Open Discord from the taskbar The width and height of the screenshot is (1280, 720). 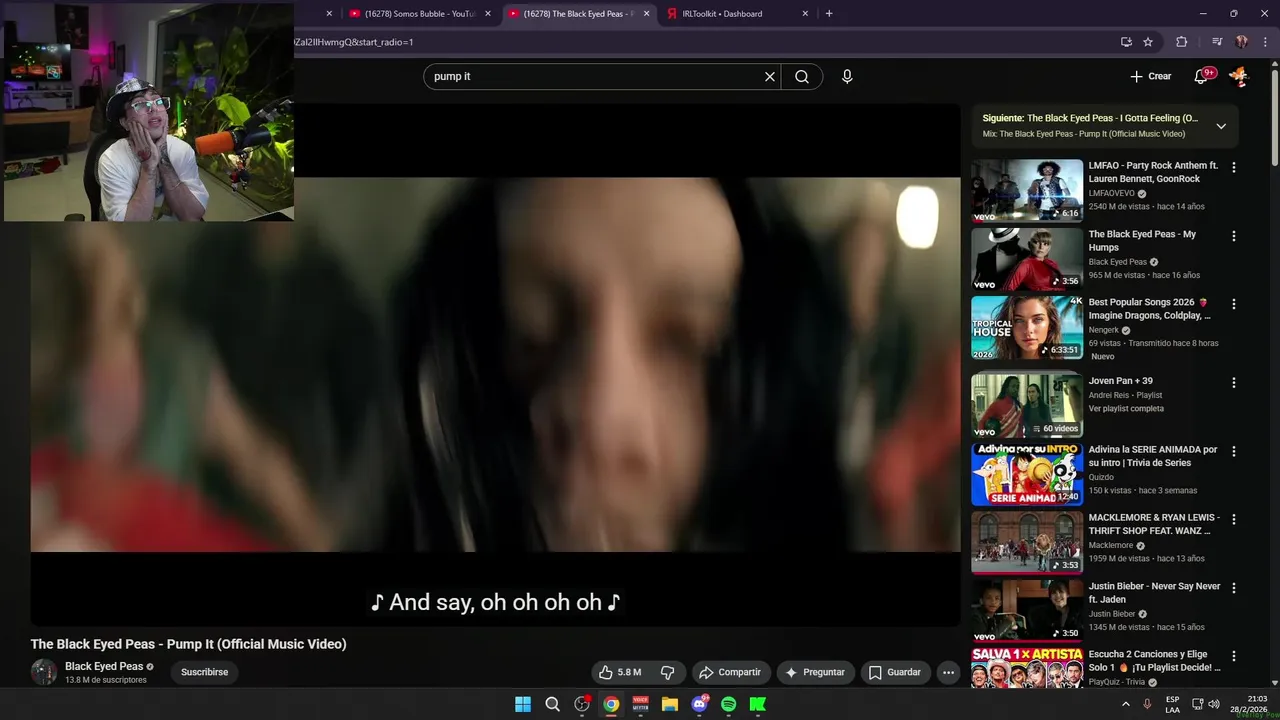click(x=700, y=704)
